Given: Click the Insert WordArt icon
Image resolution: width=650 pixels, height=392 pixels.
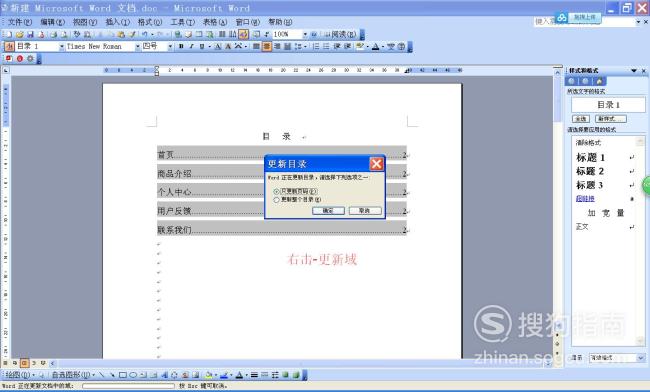Looking at the screenshot, I should (x=164, y=375).
